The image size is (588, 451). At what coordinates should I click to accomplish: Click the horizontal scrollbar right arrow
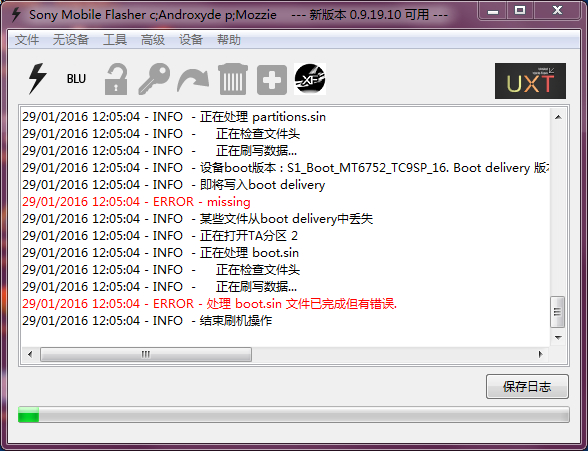coord(540,354)
